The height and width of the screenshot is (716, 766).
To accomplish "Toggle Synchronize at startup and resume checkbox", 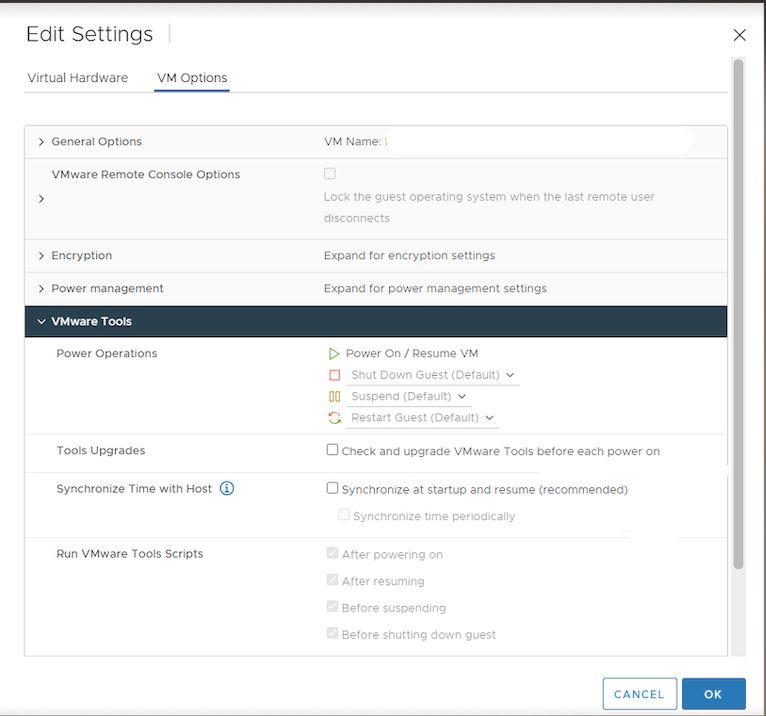I will pyautogui.click(x=332, y=489).
